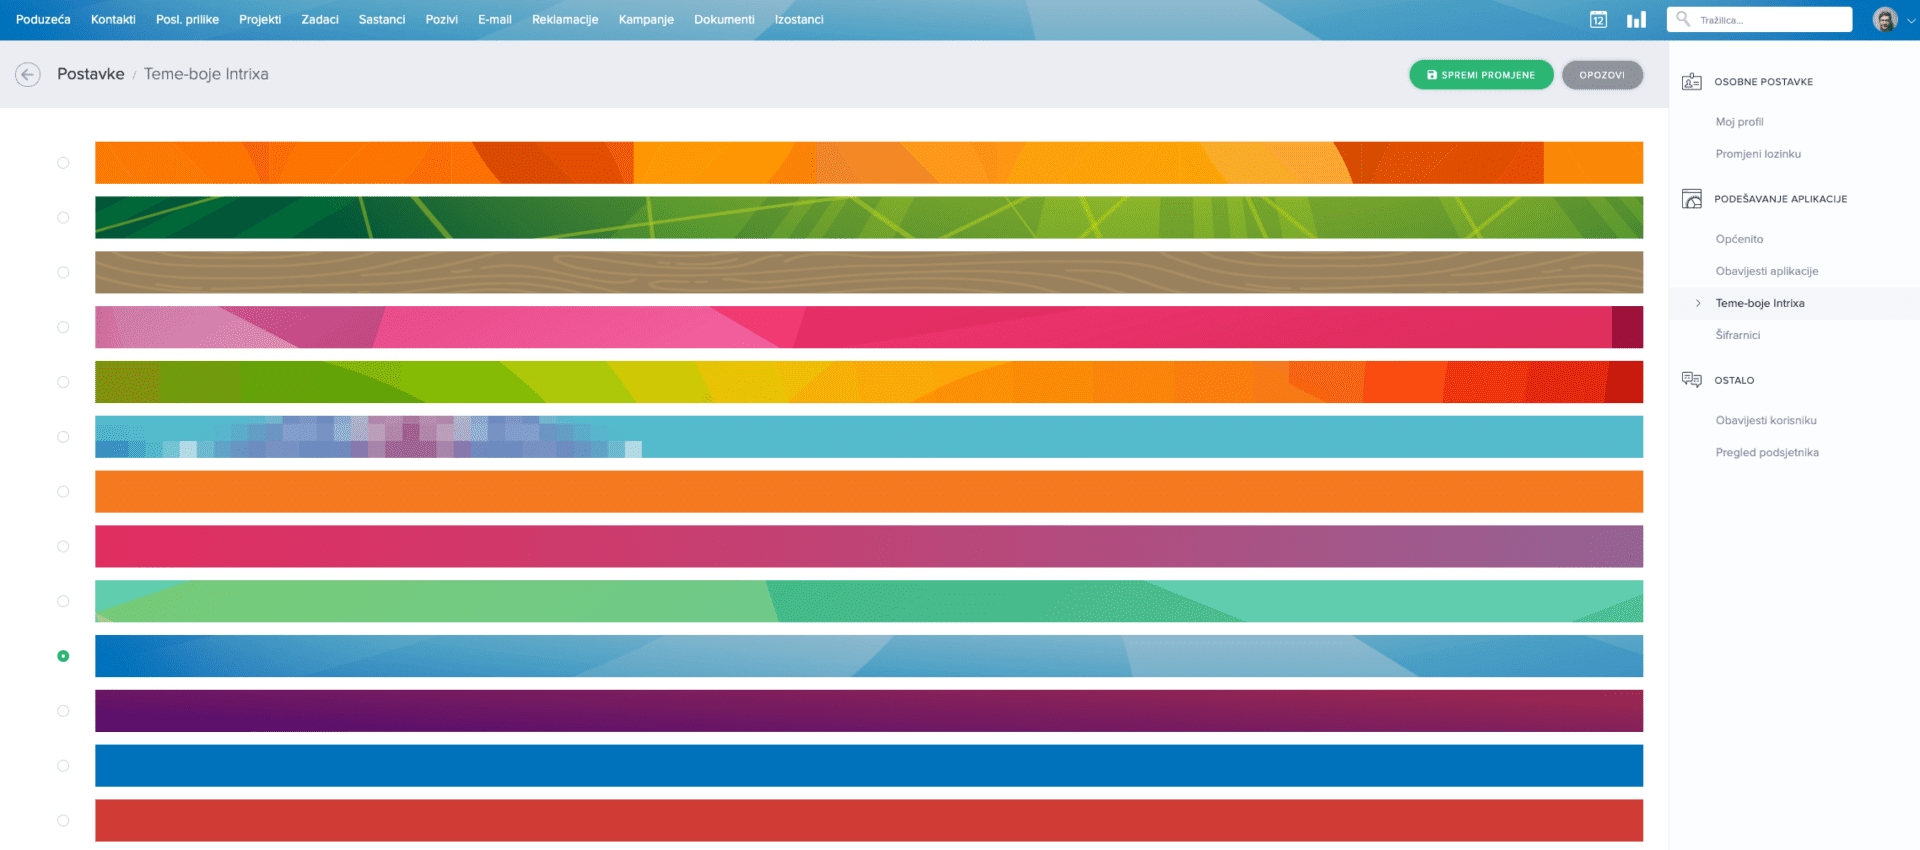Click the user avatar in top right

tap(1885, 20)
